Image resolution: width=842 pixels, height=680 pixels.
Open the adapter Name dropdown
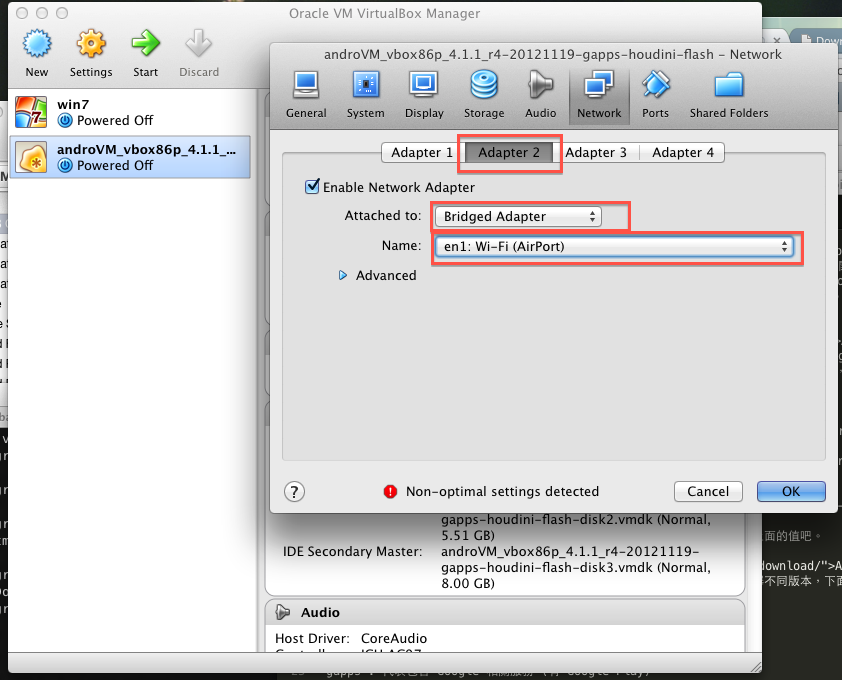pos(615,246)
